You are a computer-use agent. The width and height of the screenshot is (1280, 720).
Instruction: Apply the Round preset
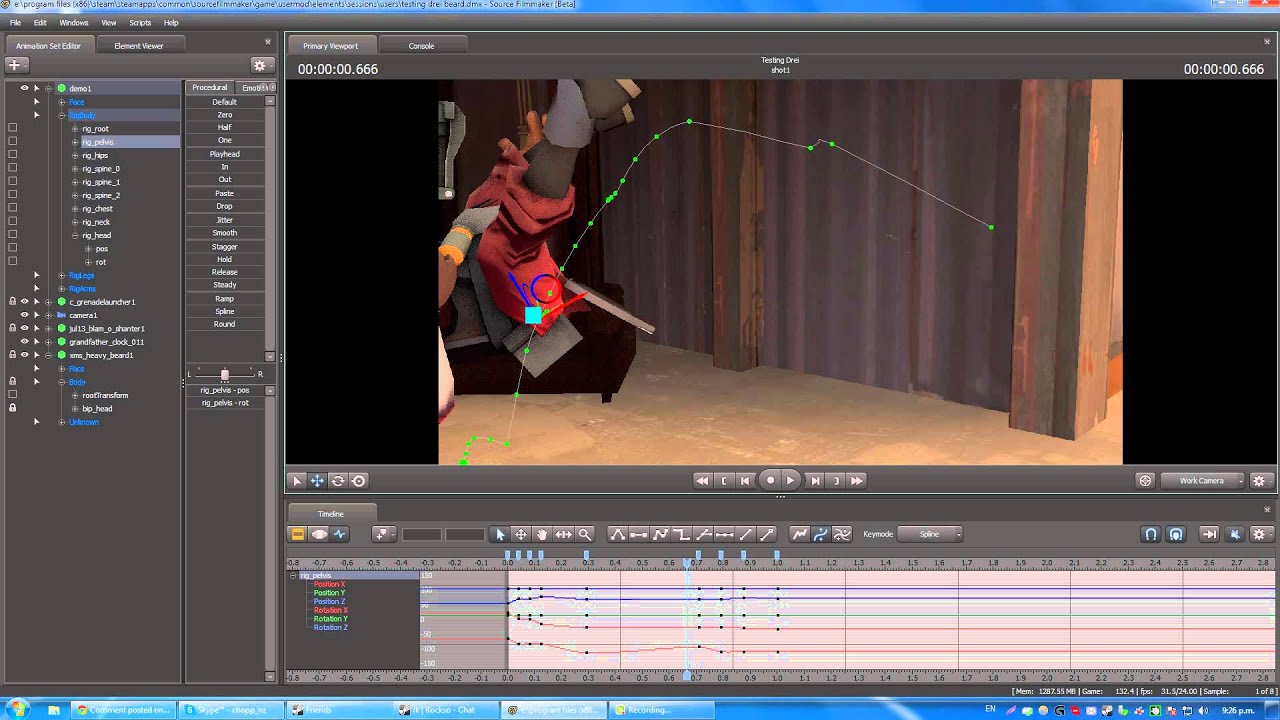225,324
